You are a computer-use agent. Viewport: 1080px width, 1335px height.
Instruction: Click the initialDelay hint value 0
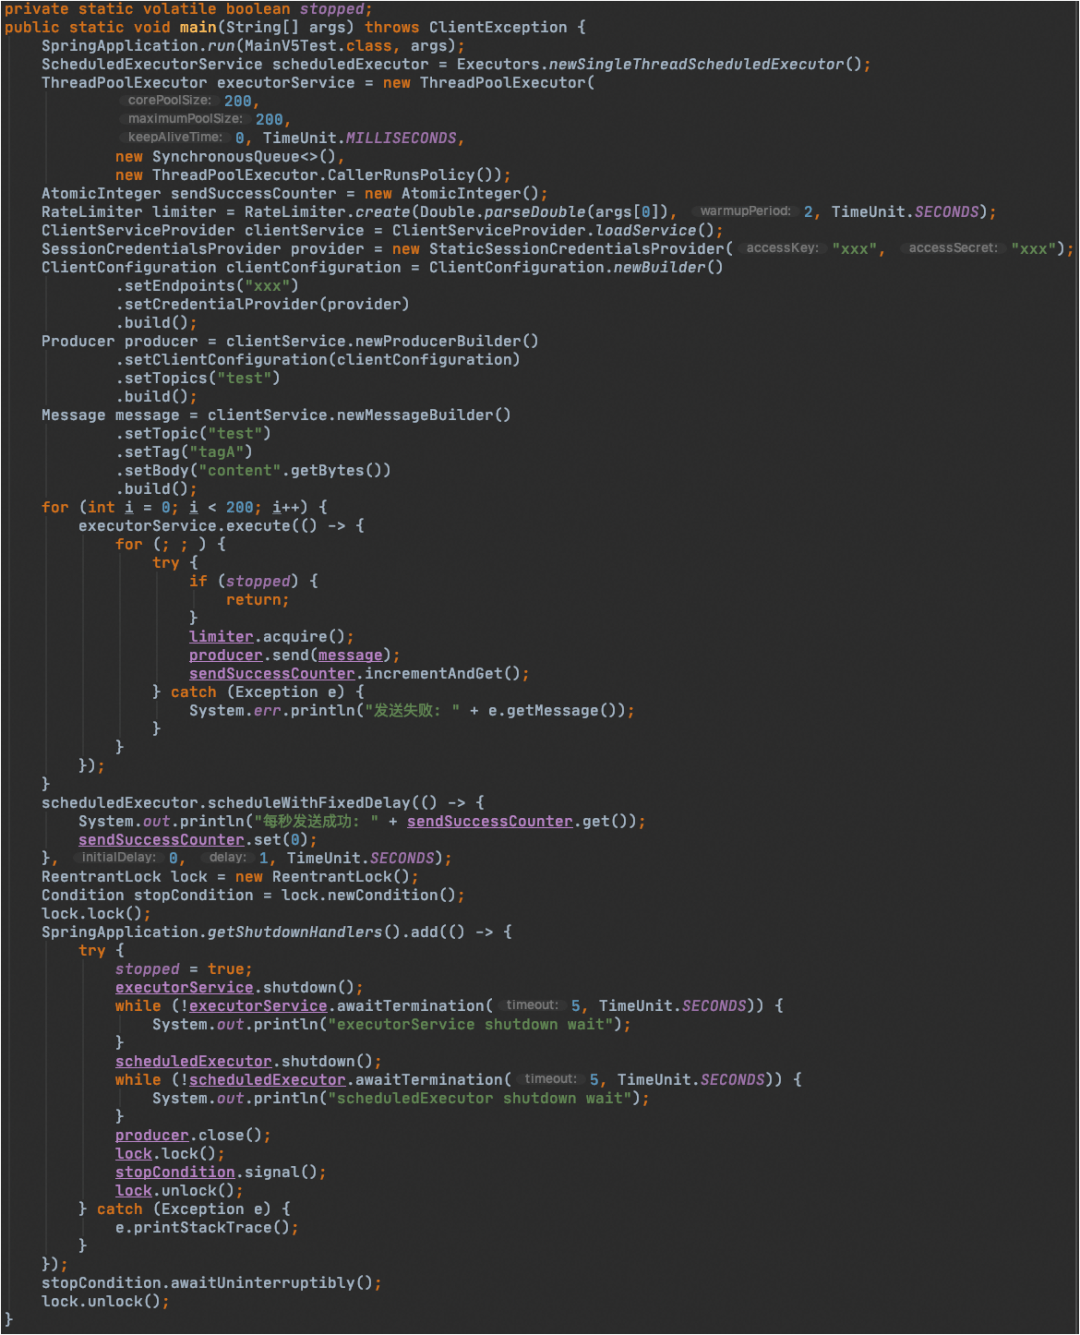pyautogui.click(x=174, y=858)
